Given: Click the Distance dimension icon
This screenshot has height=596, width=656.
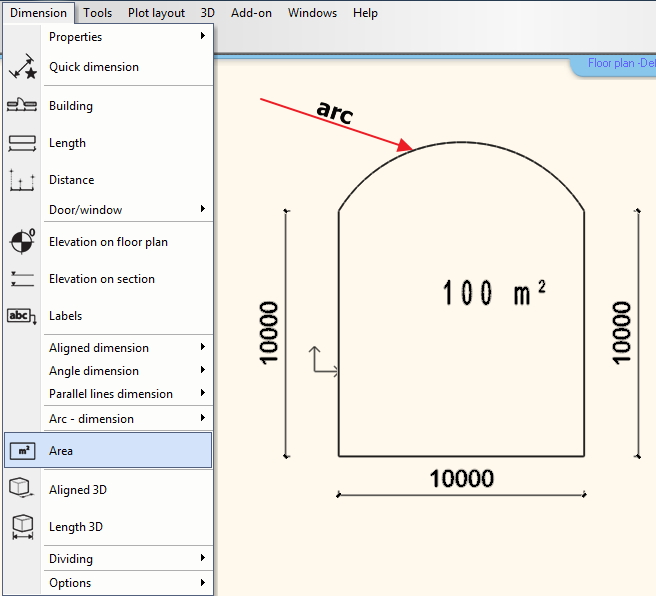Looking at the screenshot, I should pos(22,180).
